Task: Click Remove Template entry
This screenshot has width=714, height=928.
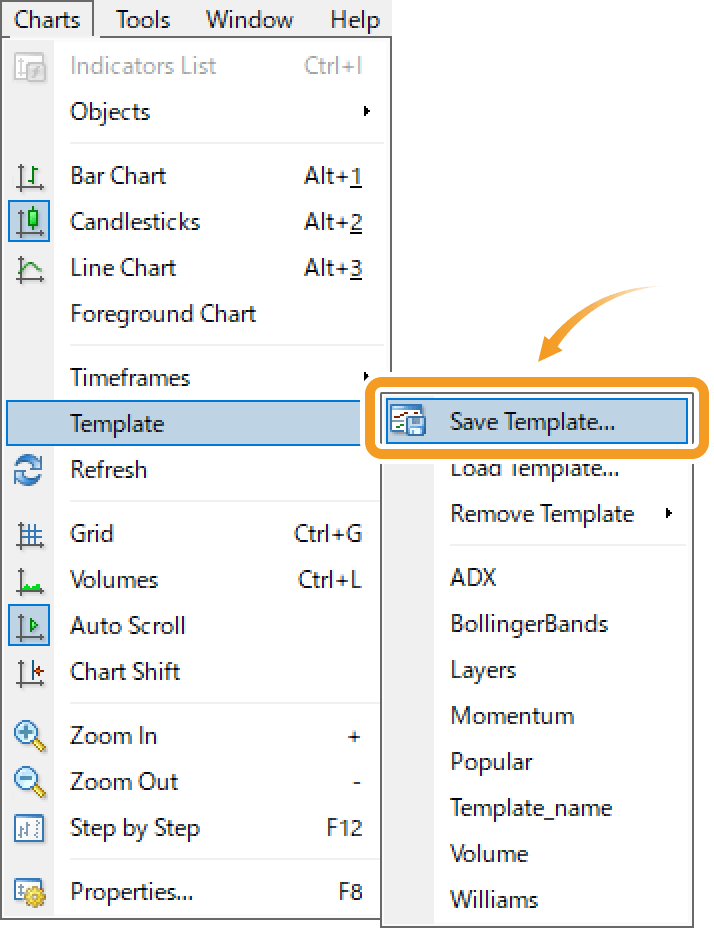Action: pyautogui.click(x=537, y=514)
